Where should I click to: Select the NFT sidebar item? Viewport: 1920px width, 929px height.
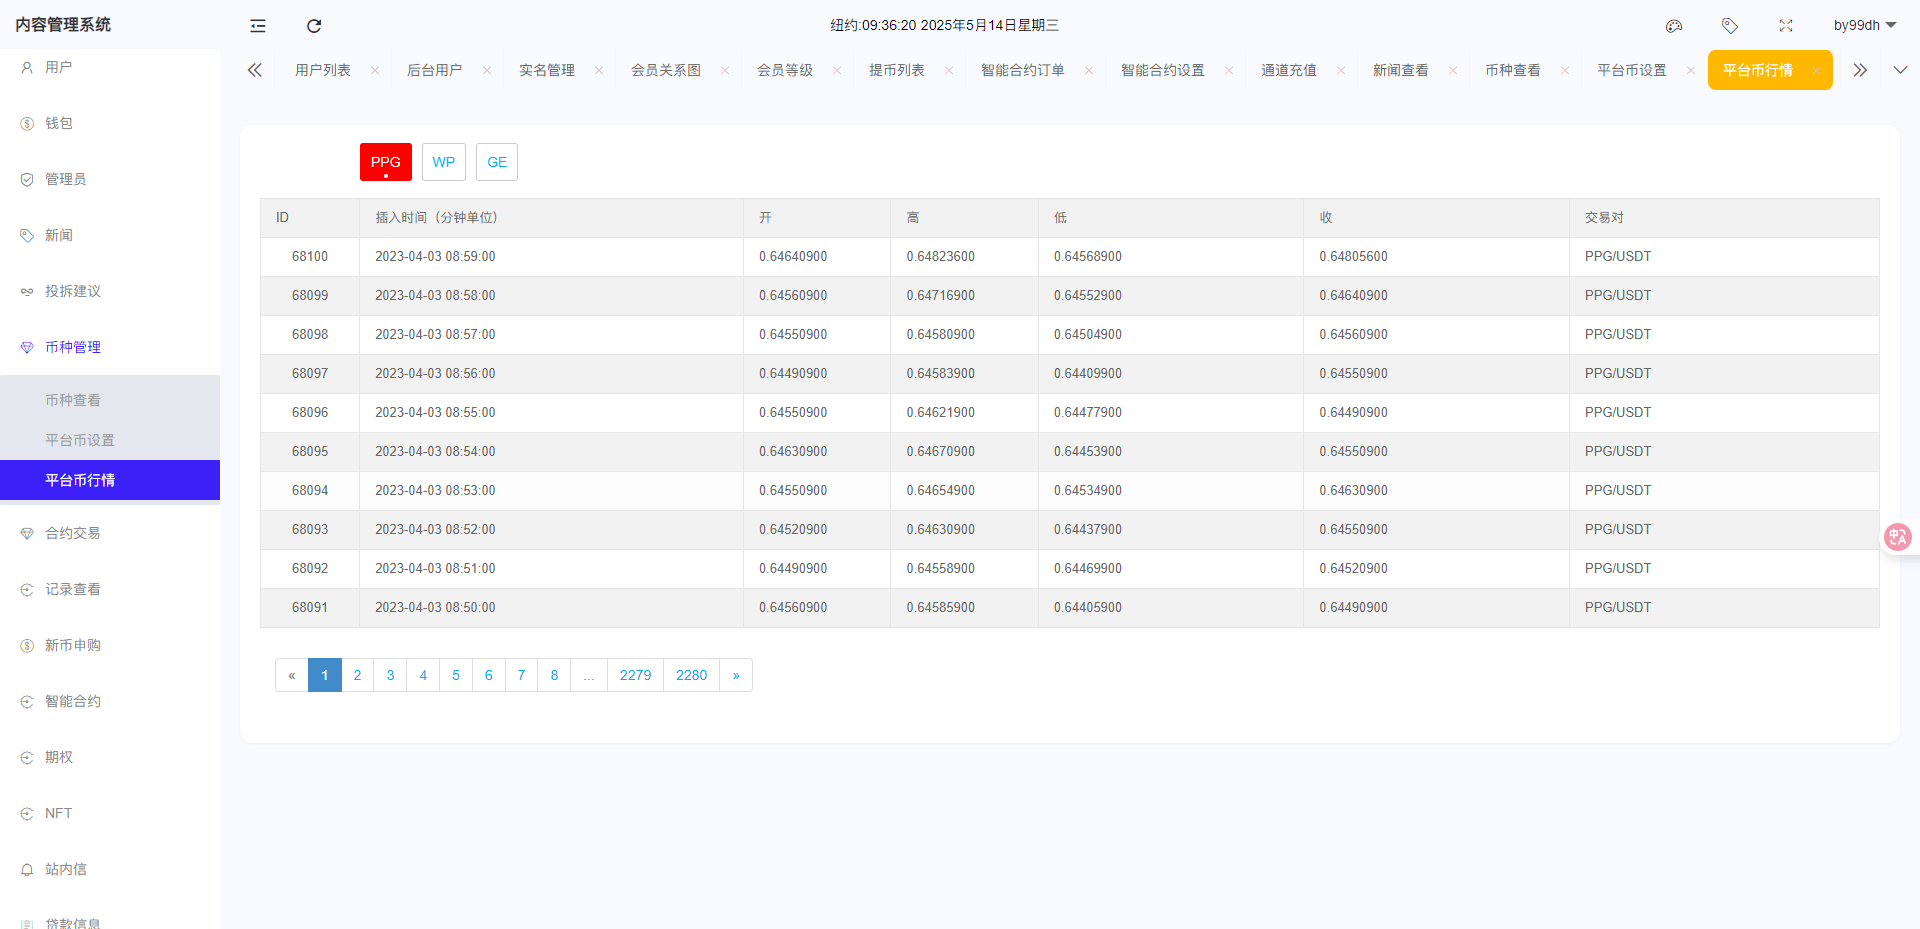coord(58,813)
